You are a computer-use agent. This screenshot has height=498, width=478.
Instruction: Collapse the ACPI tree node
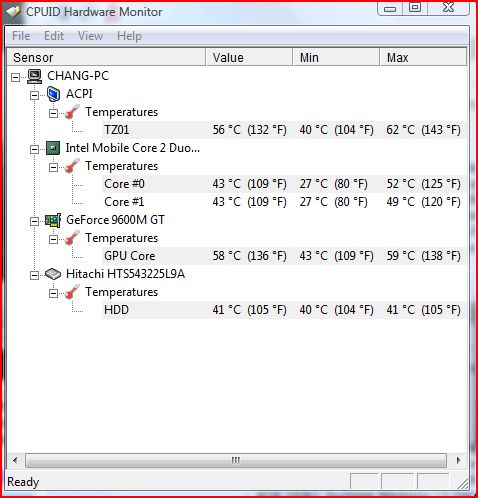(34, 96)
